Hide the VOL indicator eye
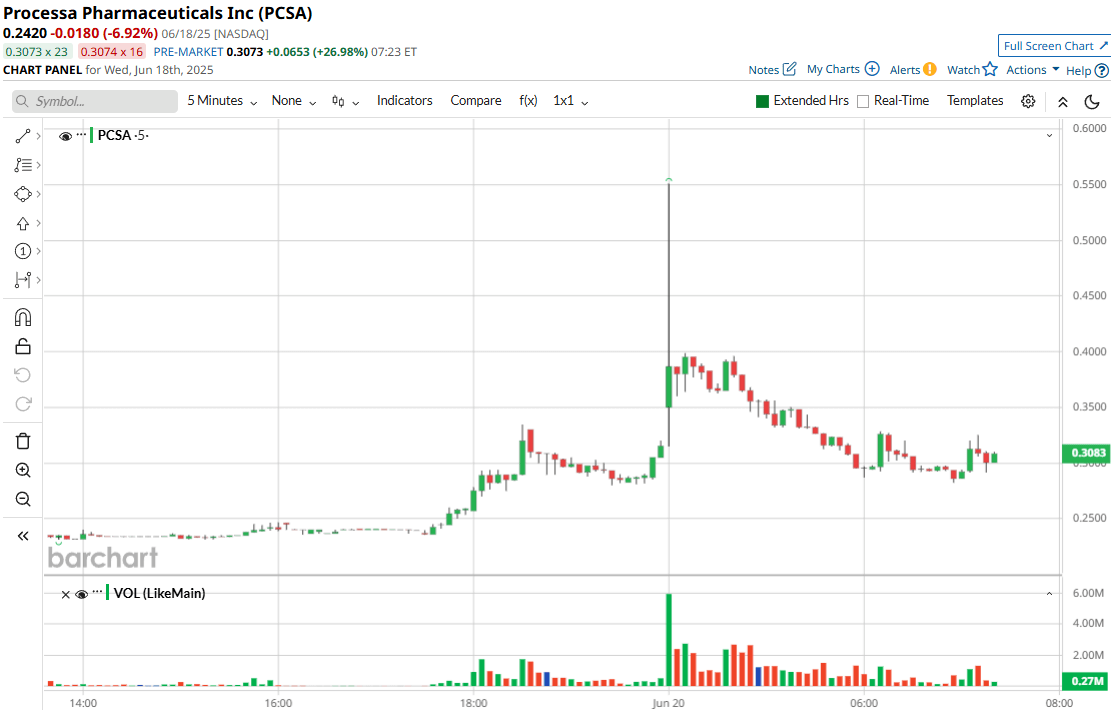 [81, 594]
